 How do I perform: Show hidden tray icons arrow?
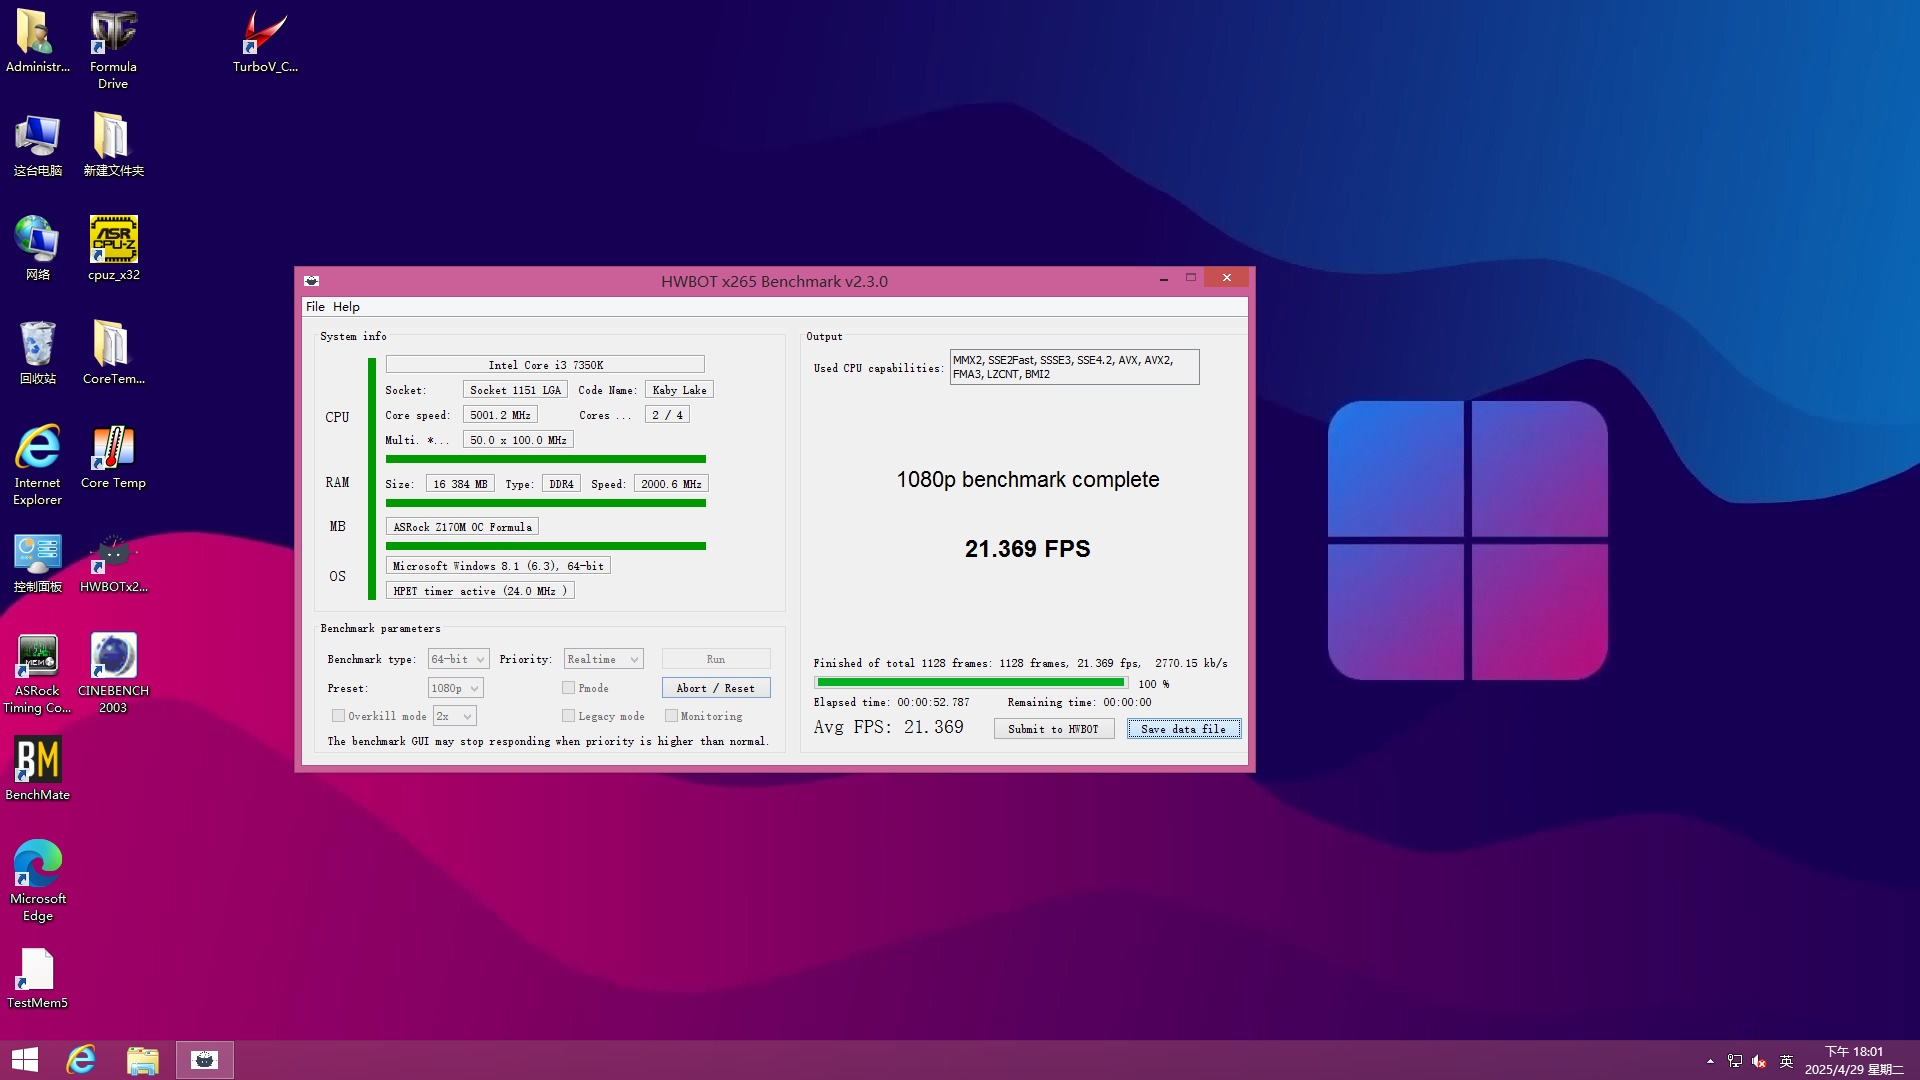click(1710, 1061)
